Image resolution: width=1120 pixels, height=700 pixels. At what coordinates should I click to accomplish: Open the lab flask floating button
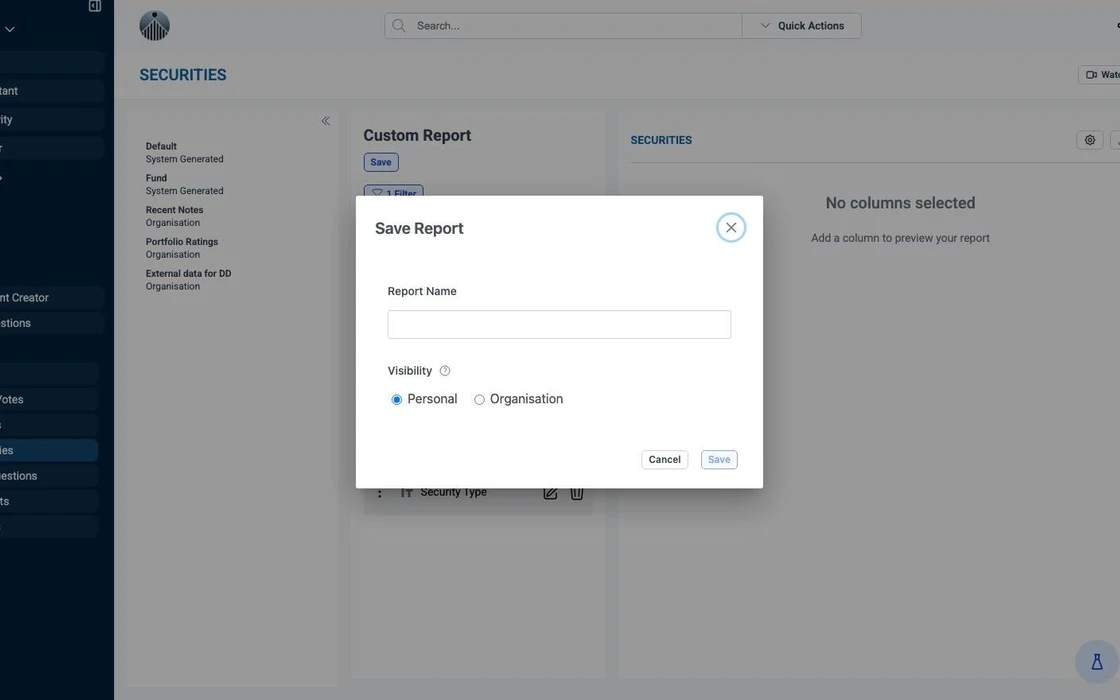1096,662
